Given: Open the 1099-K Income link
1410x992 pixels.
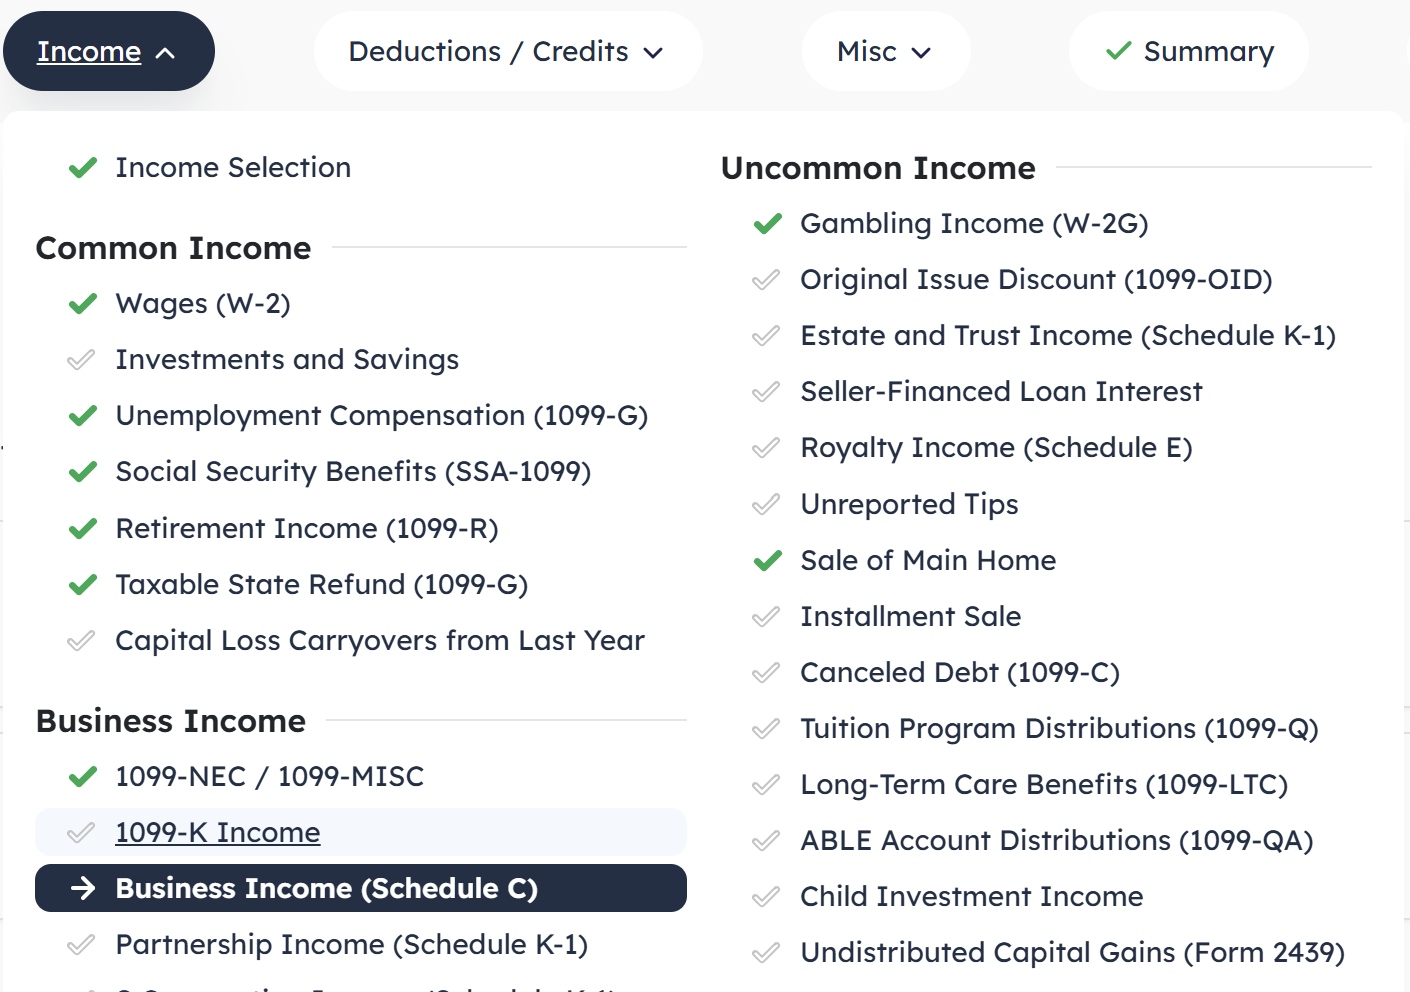Looking at the screenshot, I should [x=218, y=833].
